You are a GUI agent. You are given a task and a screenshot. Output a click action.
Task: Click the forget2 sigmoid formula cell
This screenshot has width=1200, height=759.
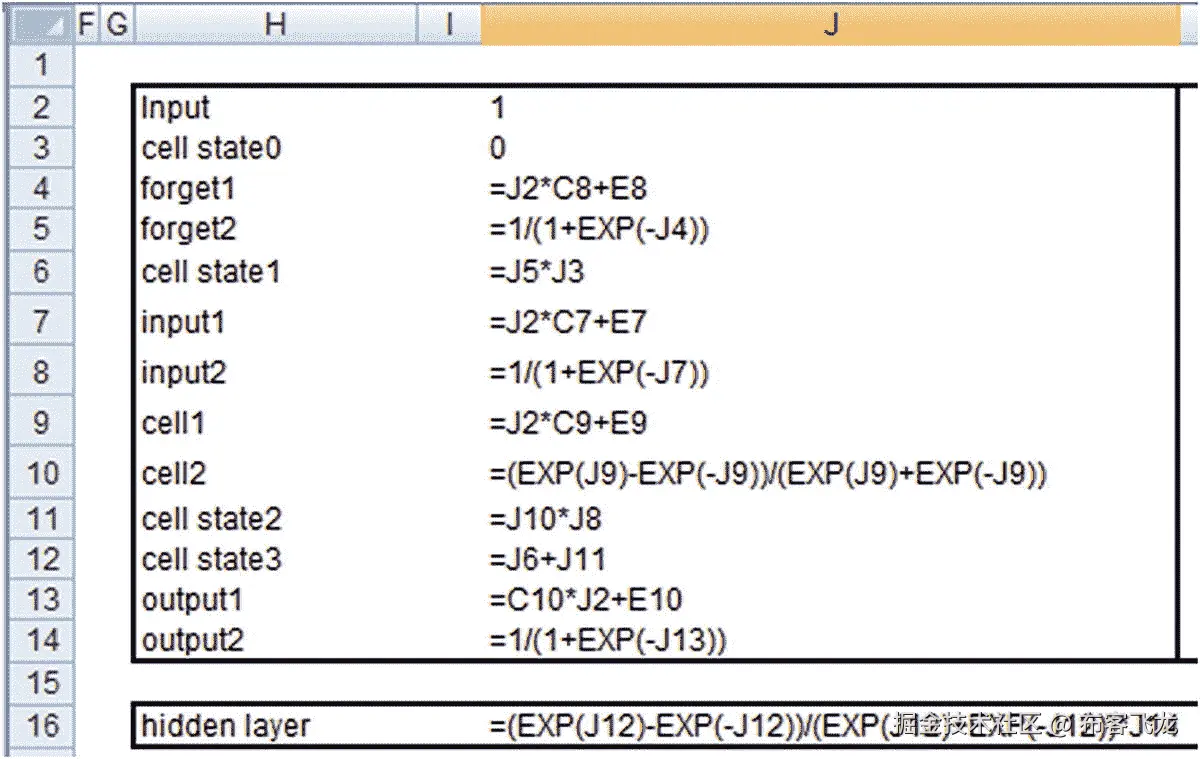point(700,229)
